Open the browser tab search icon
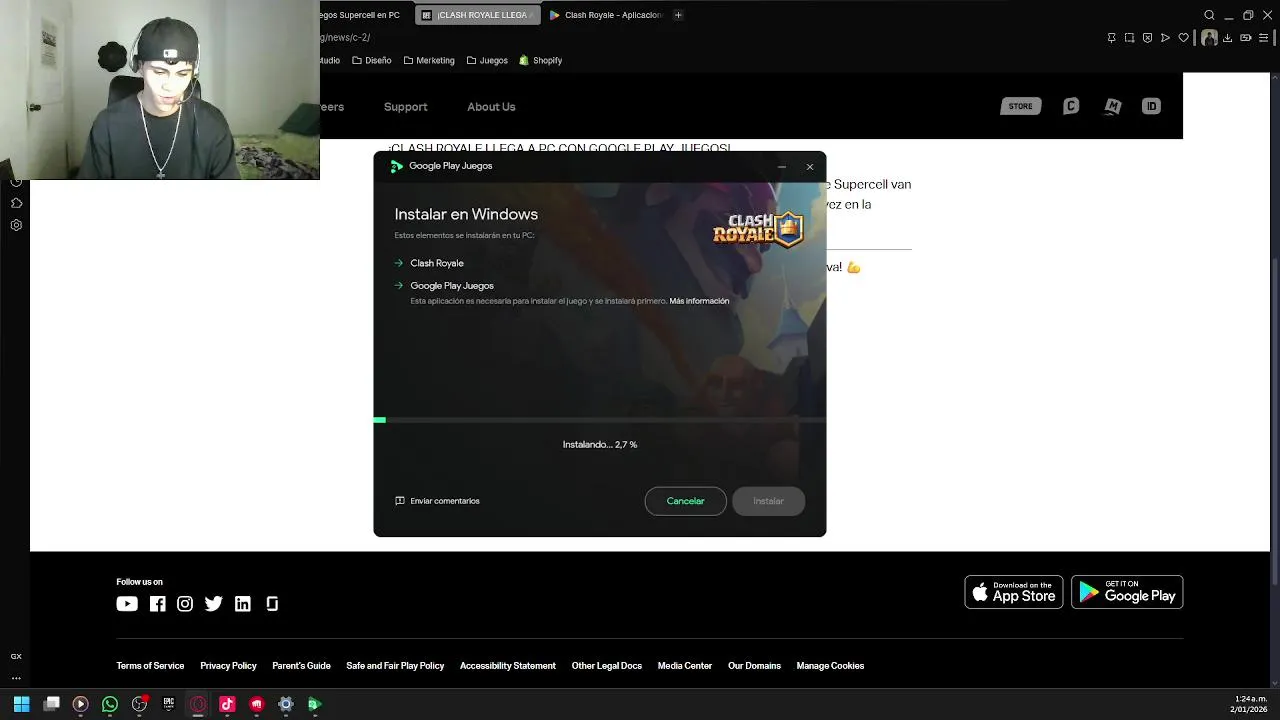1280x720 pixels. point(1209,15)
